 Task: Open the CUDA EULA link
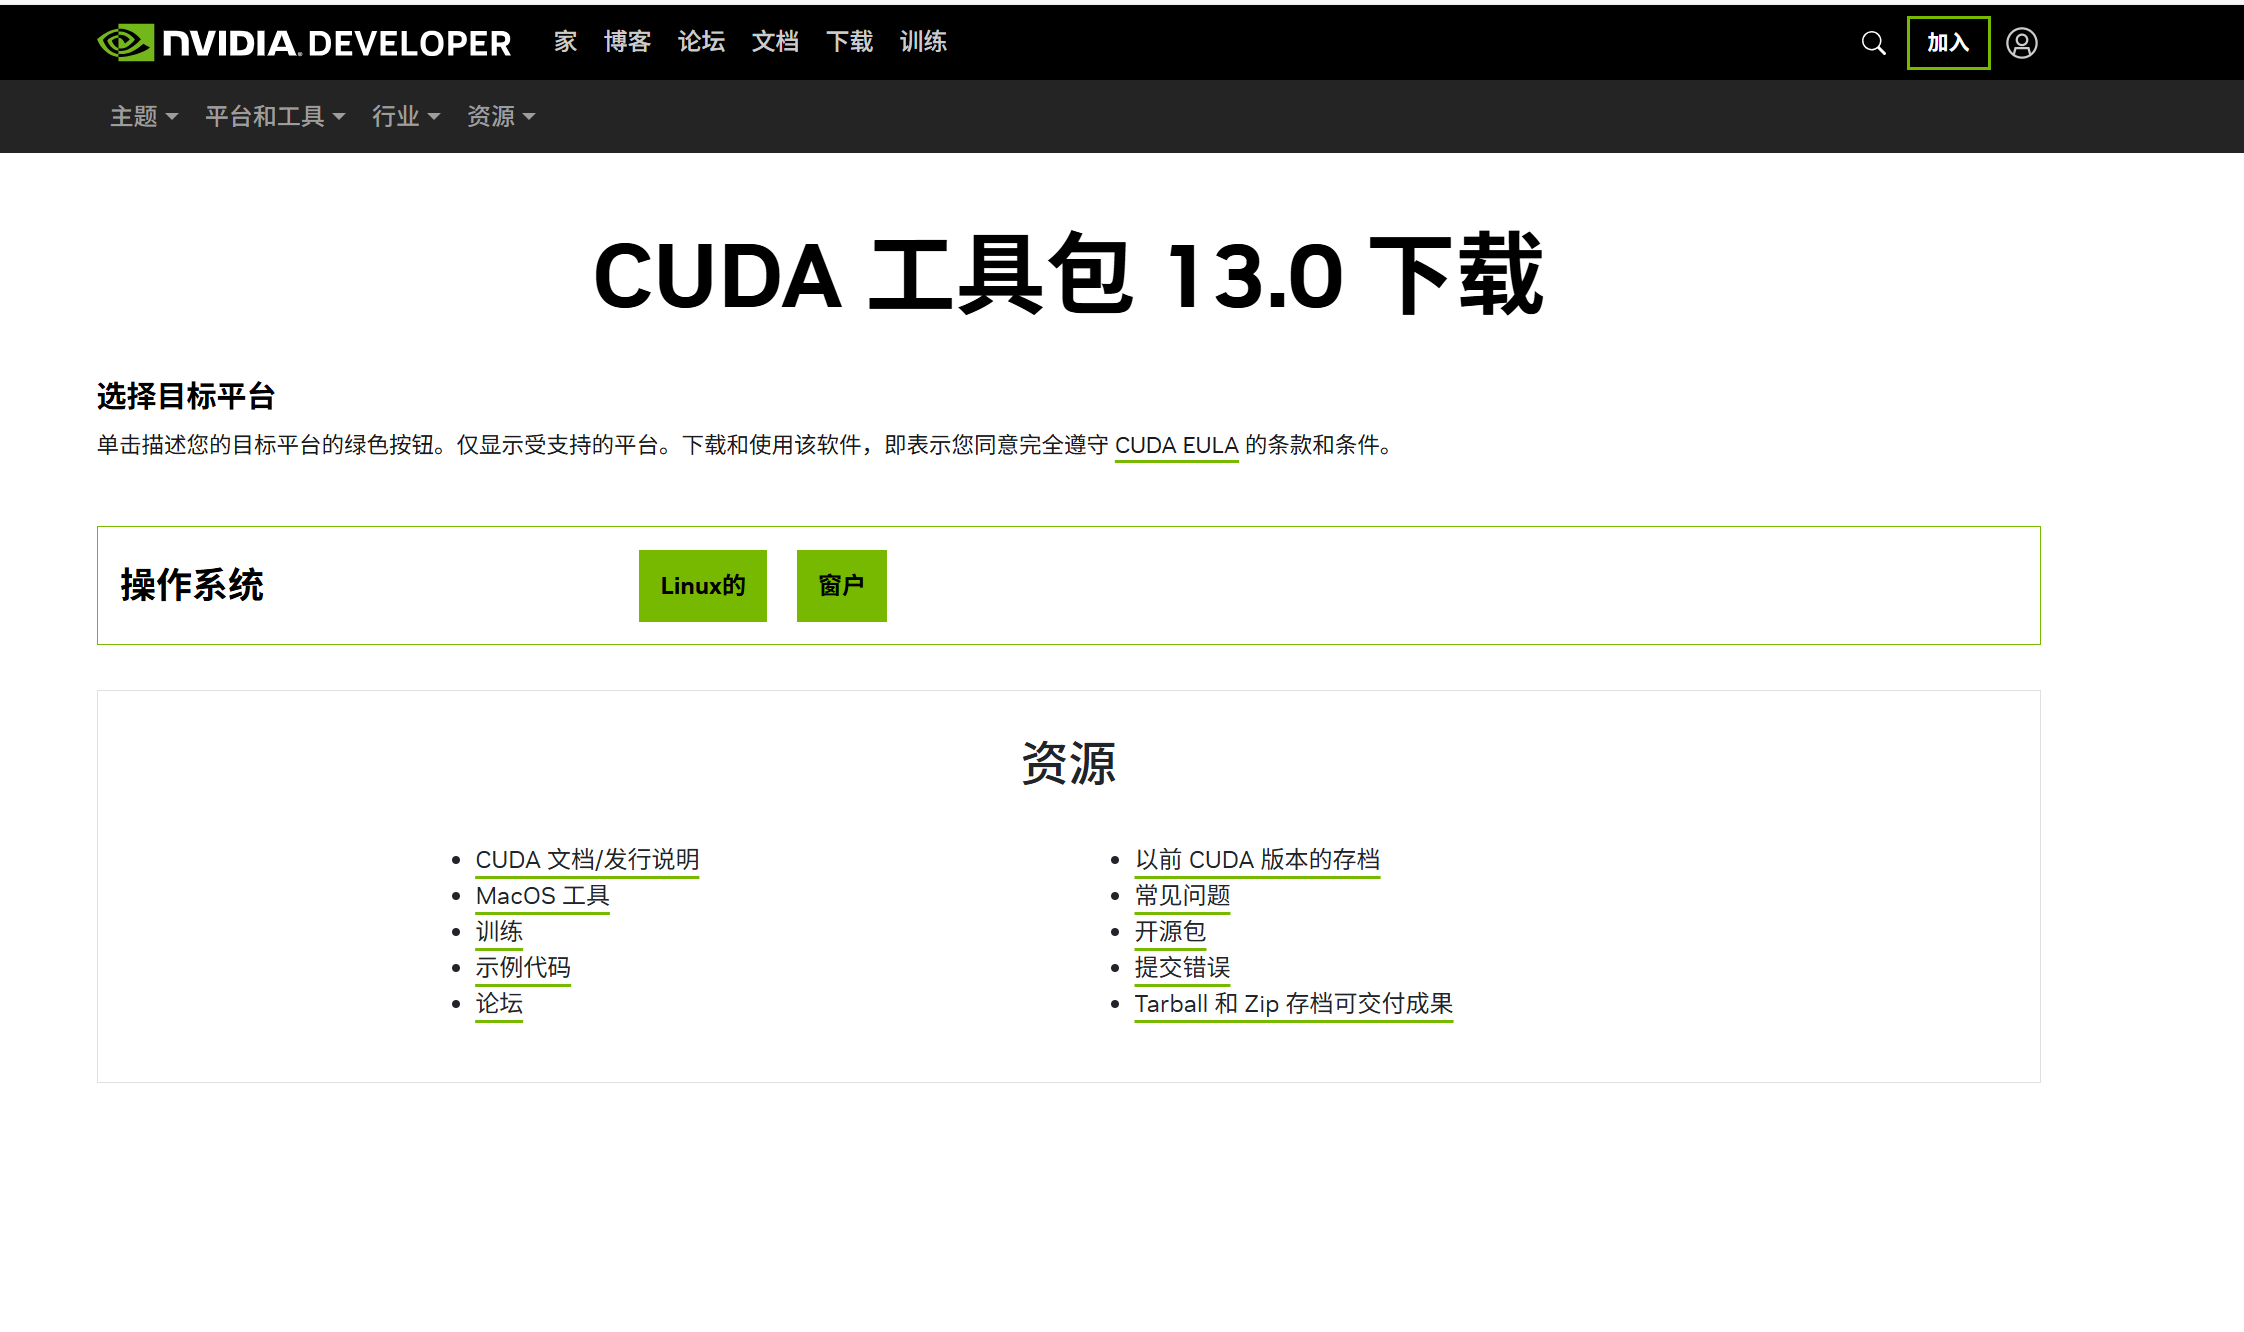1176,446
